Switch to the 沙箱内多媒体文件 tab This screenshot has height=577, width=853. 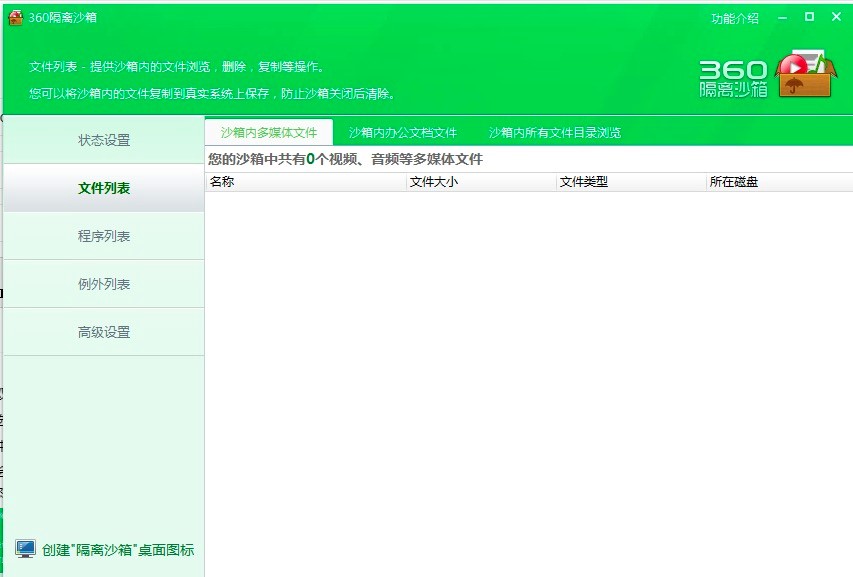tap(269, 132)
